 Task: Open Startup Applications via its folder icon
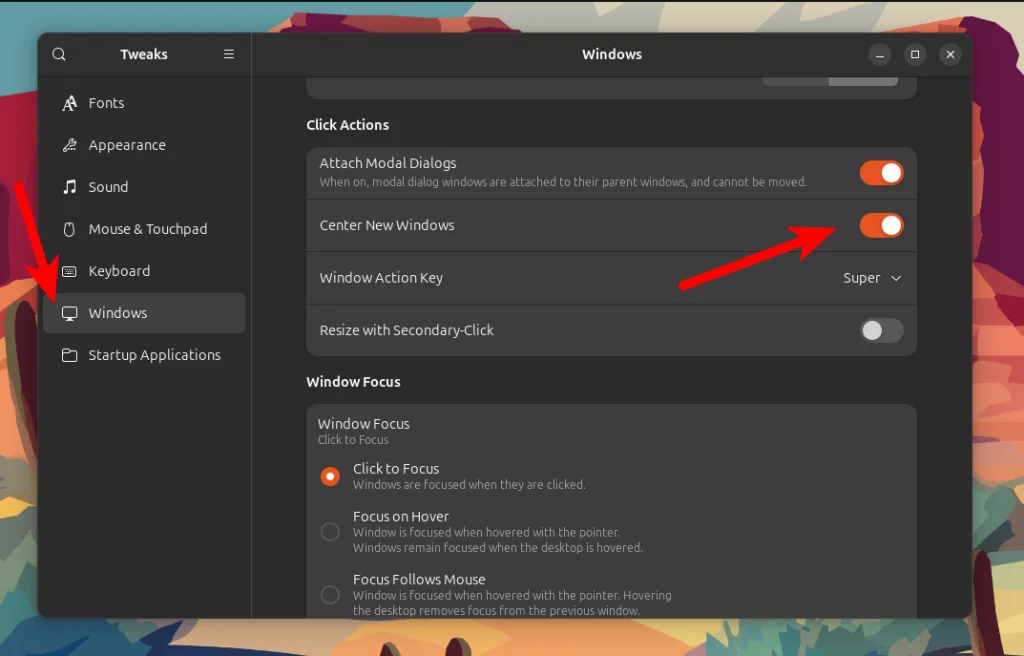point(70,355)
